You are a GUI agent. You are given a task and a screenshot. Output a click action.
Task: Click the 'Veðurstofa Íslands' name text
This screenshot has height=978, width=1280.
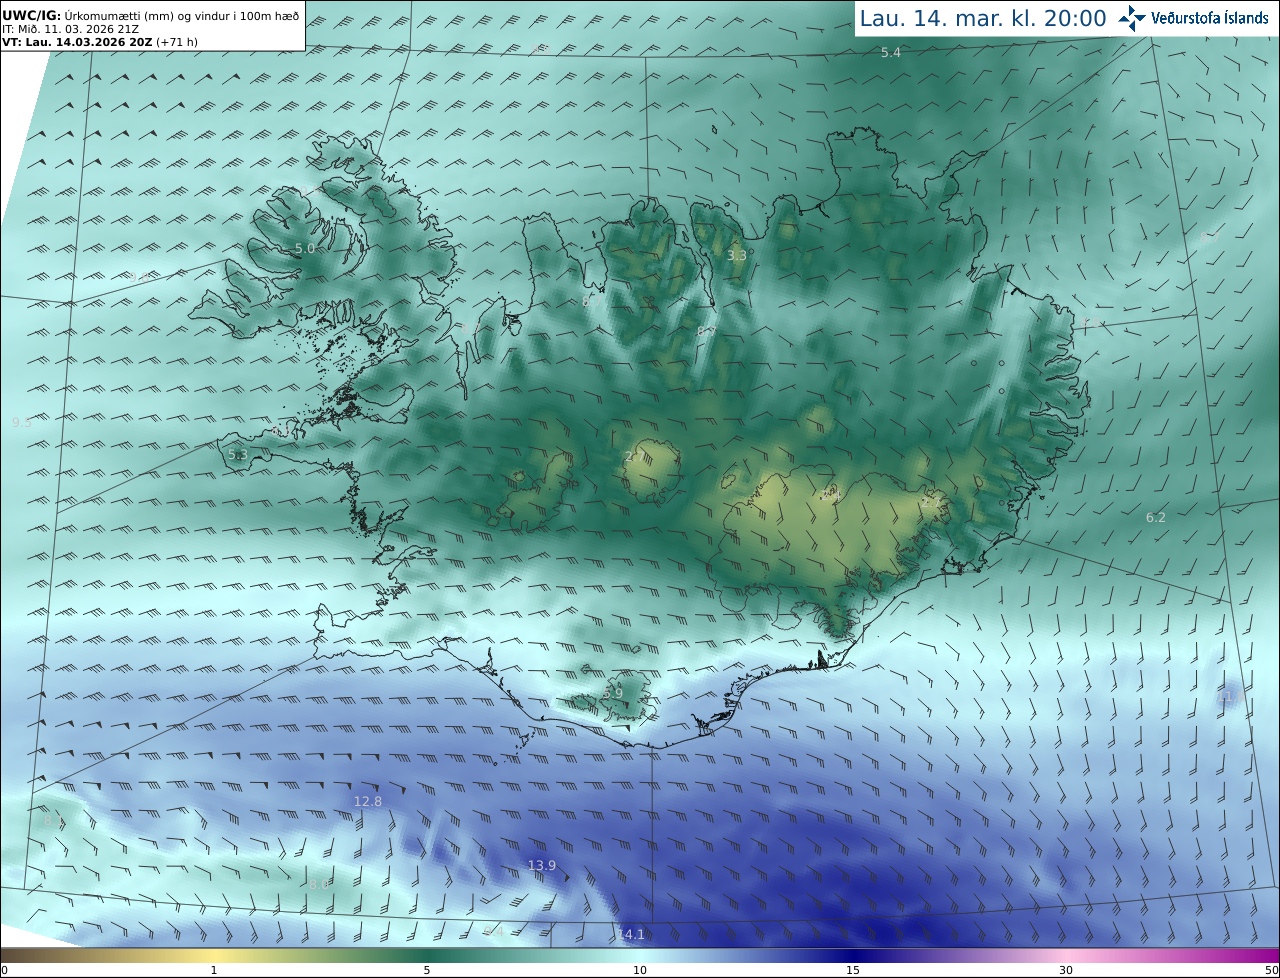(x=1210, y=18)
